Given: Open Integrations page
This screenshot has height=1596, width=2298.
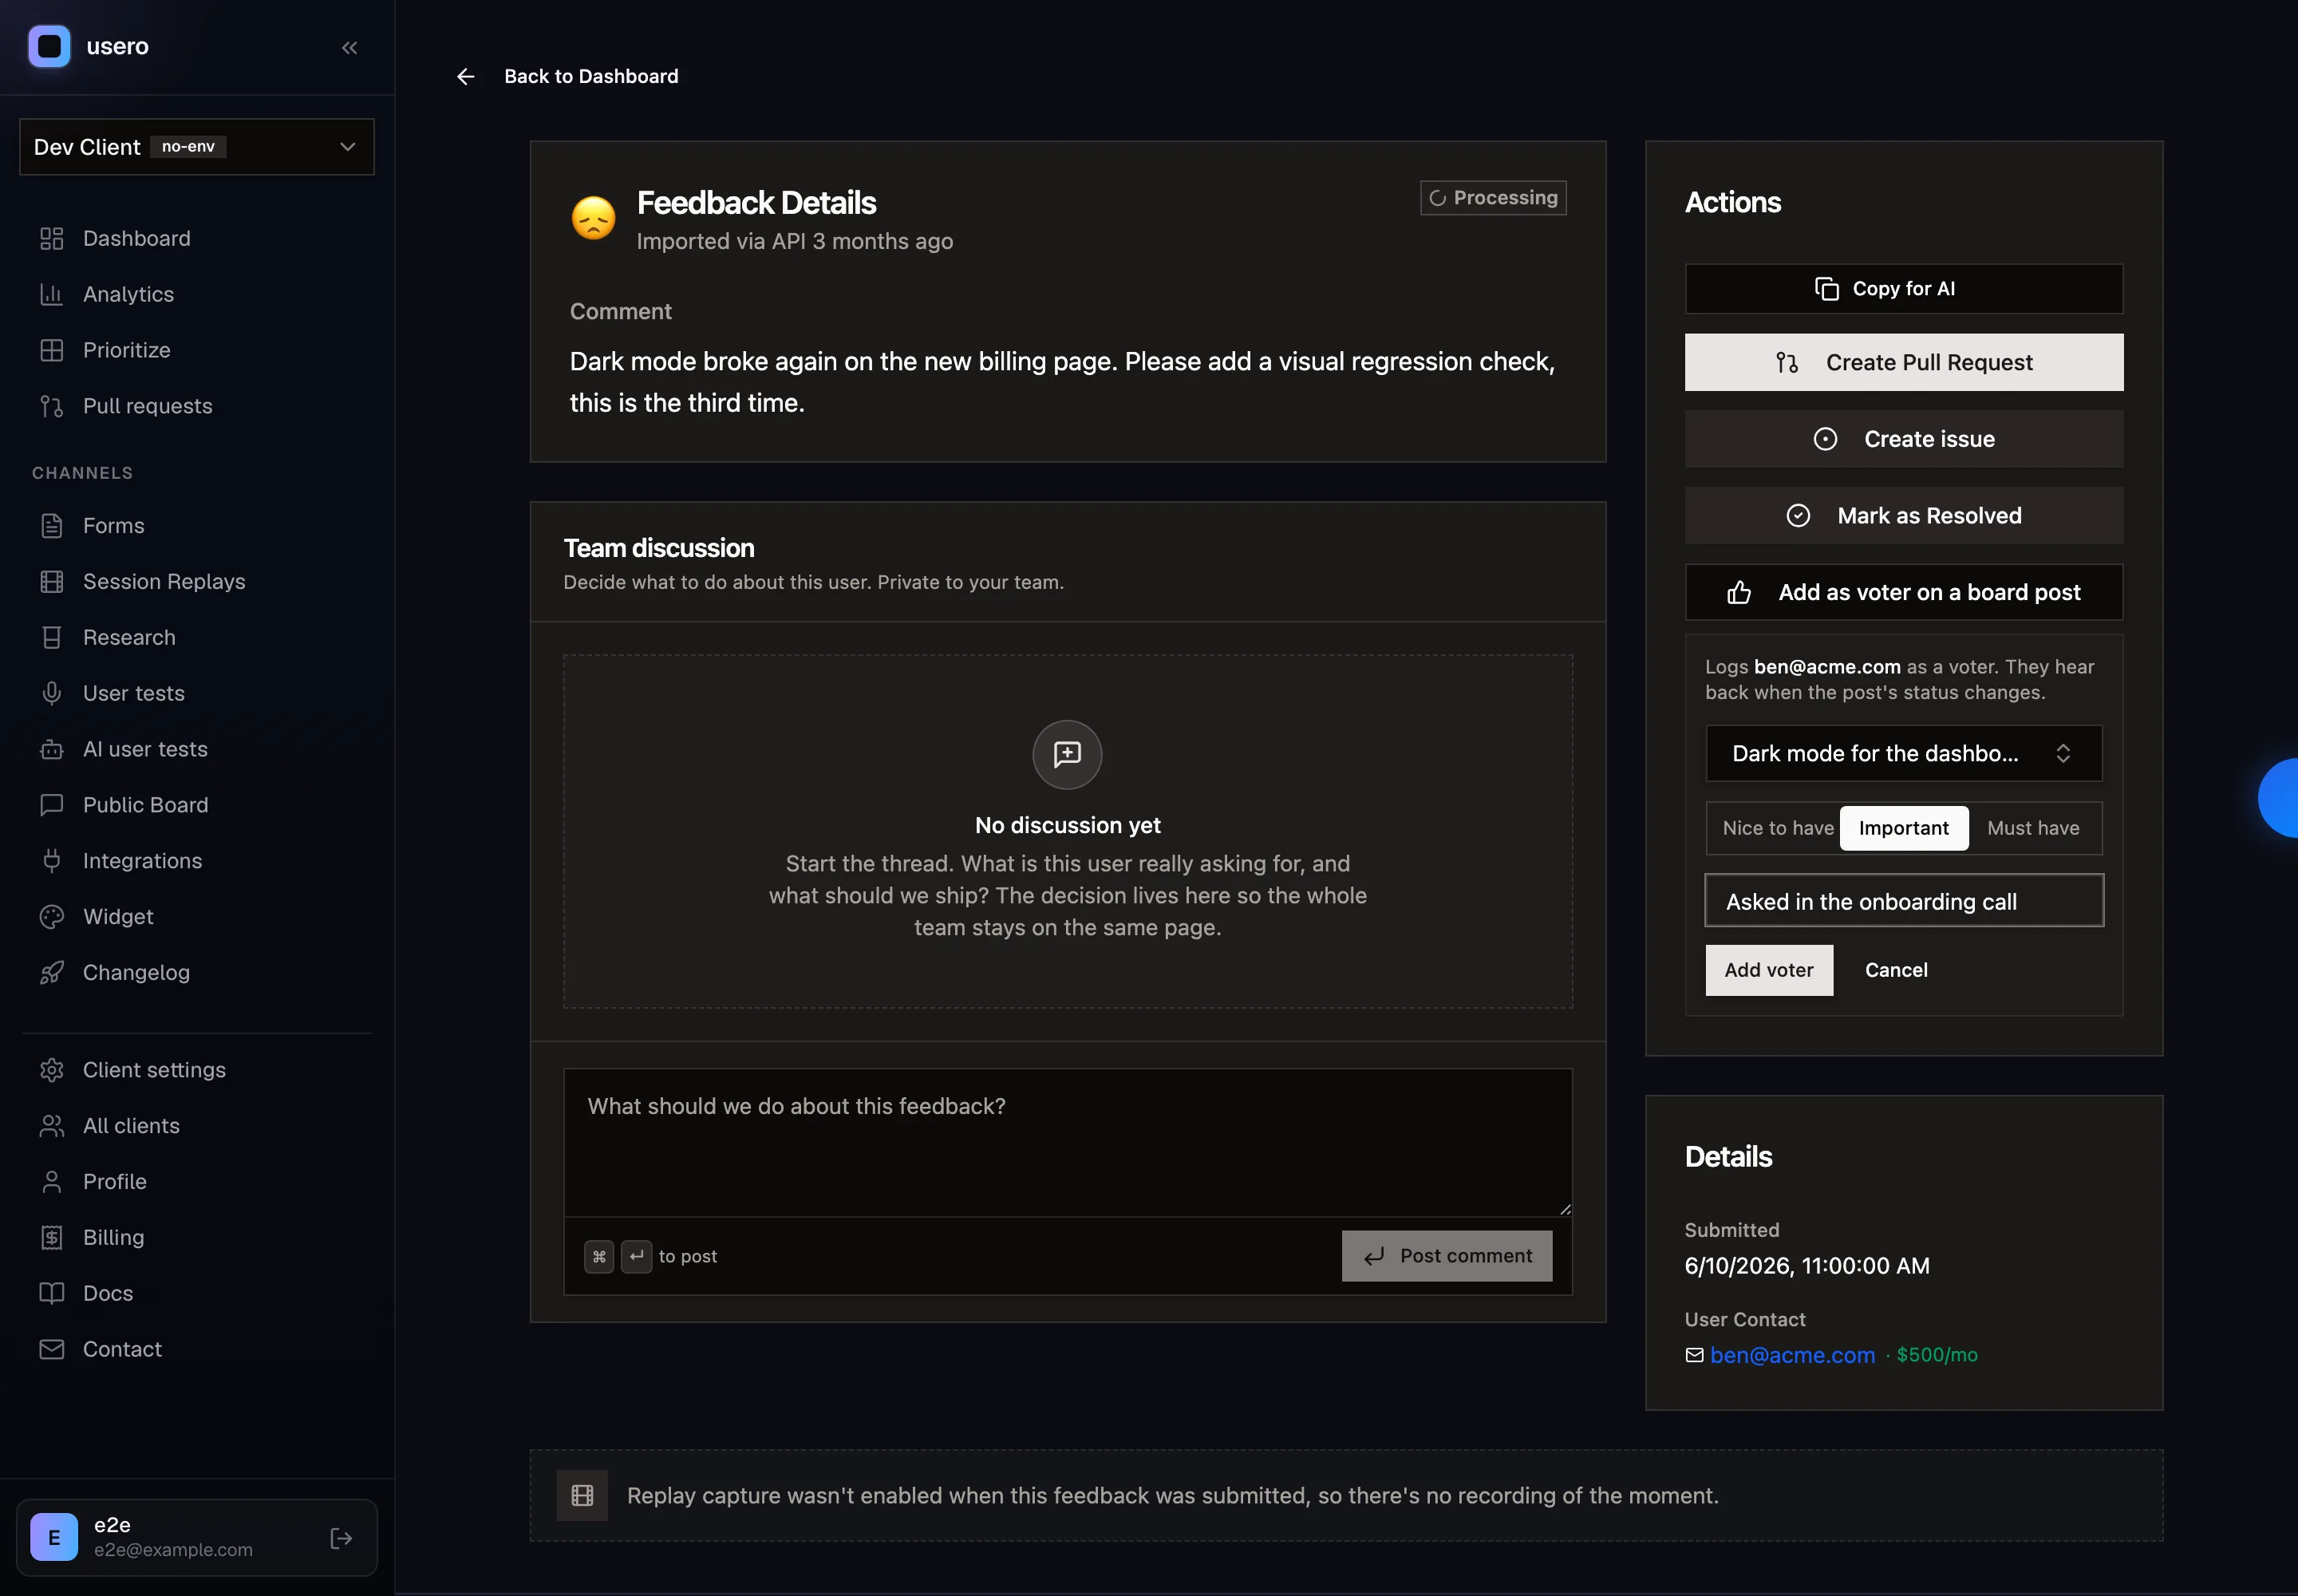Looking at the screenshot, I should [x=197, y=861].
